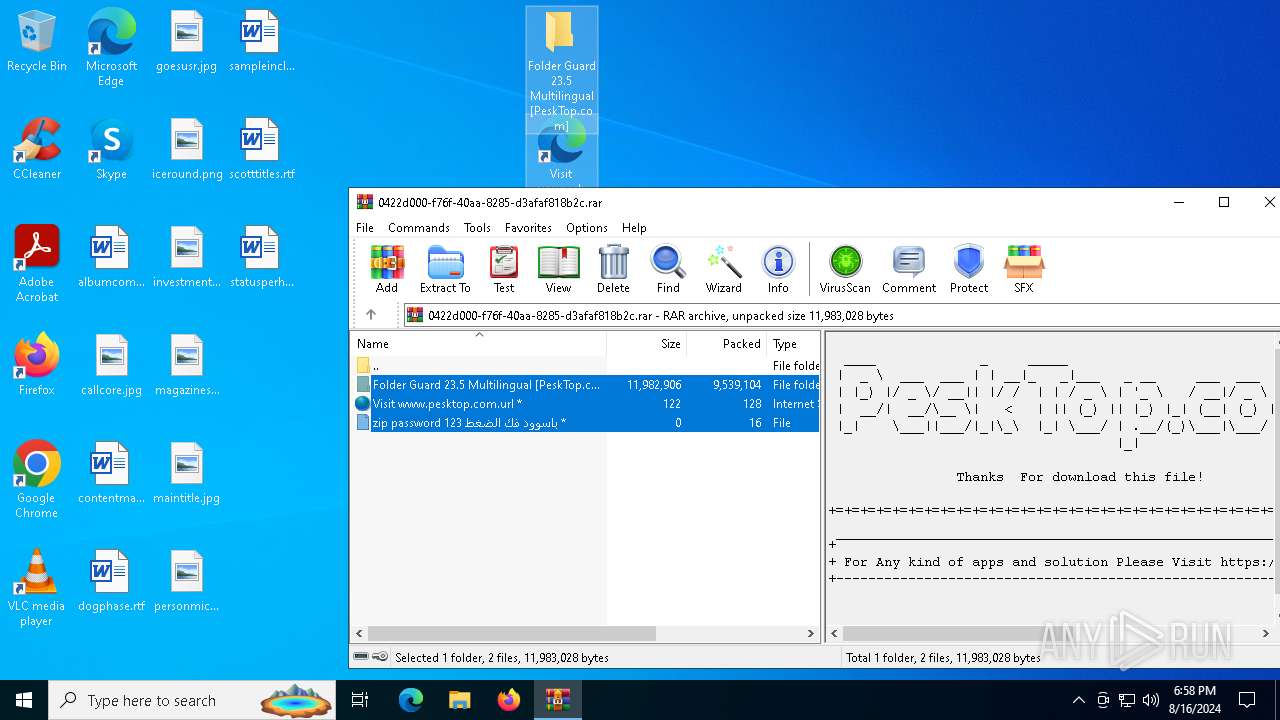The width and height of the screenshot is (1280, 720).
Task: Open the View toolbar icon
Action: pos(558,269)
